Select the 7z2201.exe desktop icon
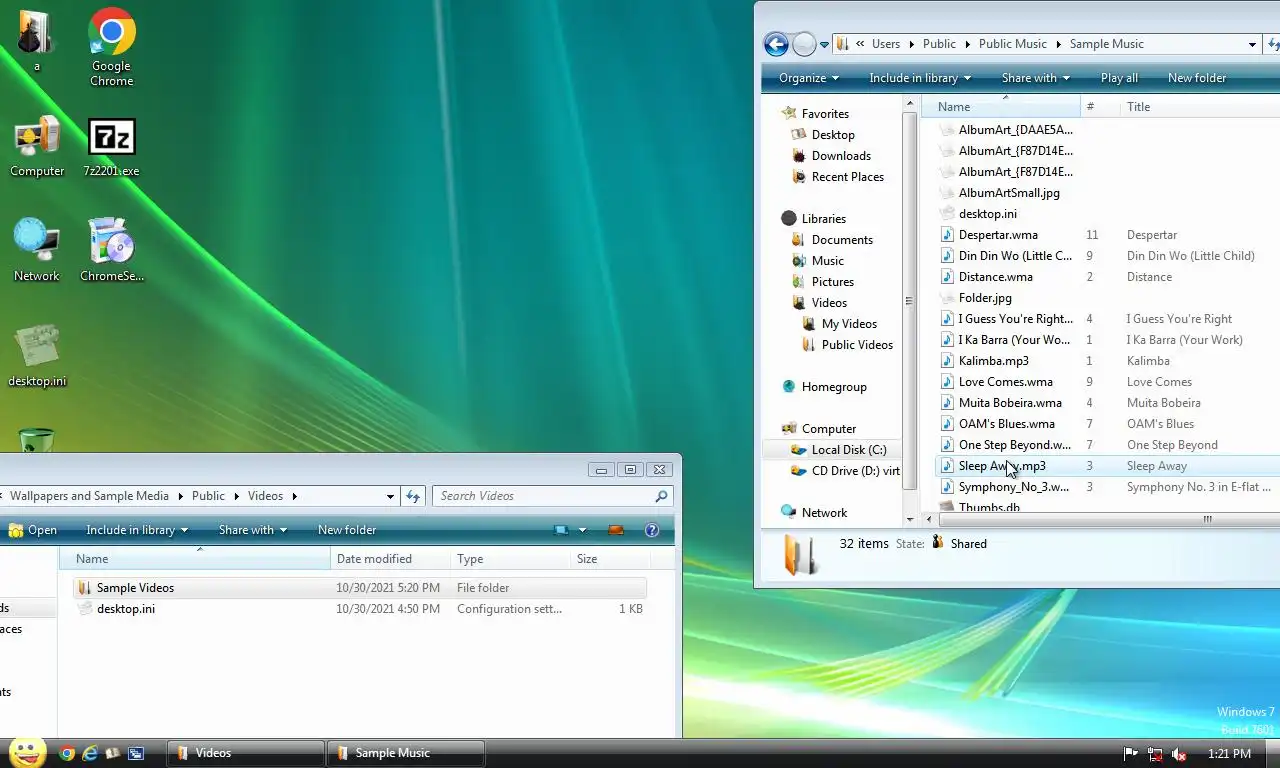The height and width of the screenshot is (768, 1280). (x=111, y=147)
